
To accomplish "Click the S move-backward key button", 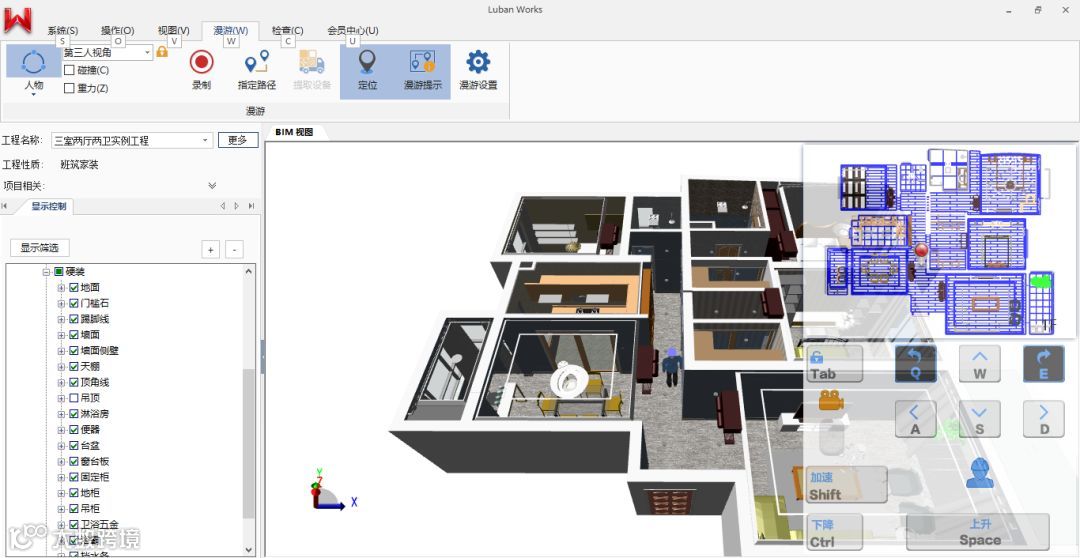I will (979, 419).
